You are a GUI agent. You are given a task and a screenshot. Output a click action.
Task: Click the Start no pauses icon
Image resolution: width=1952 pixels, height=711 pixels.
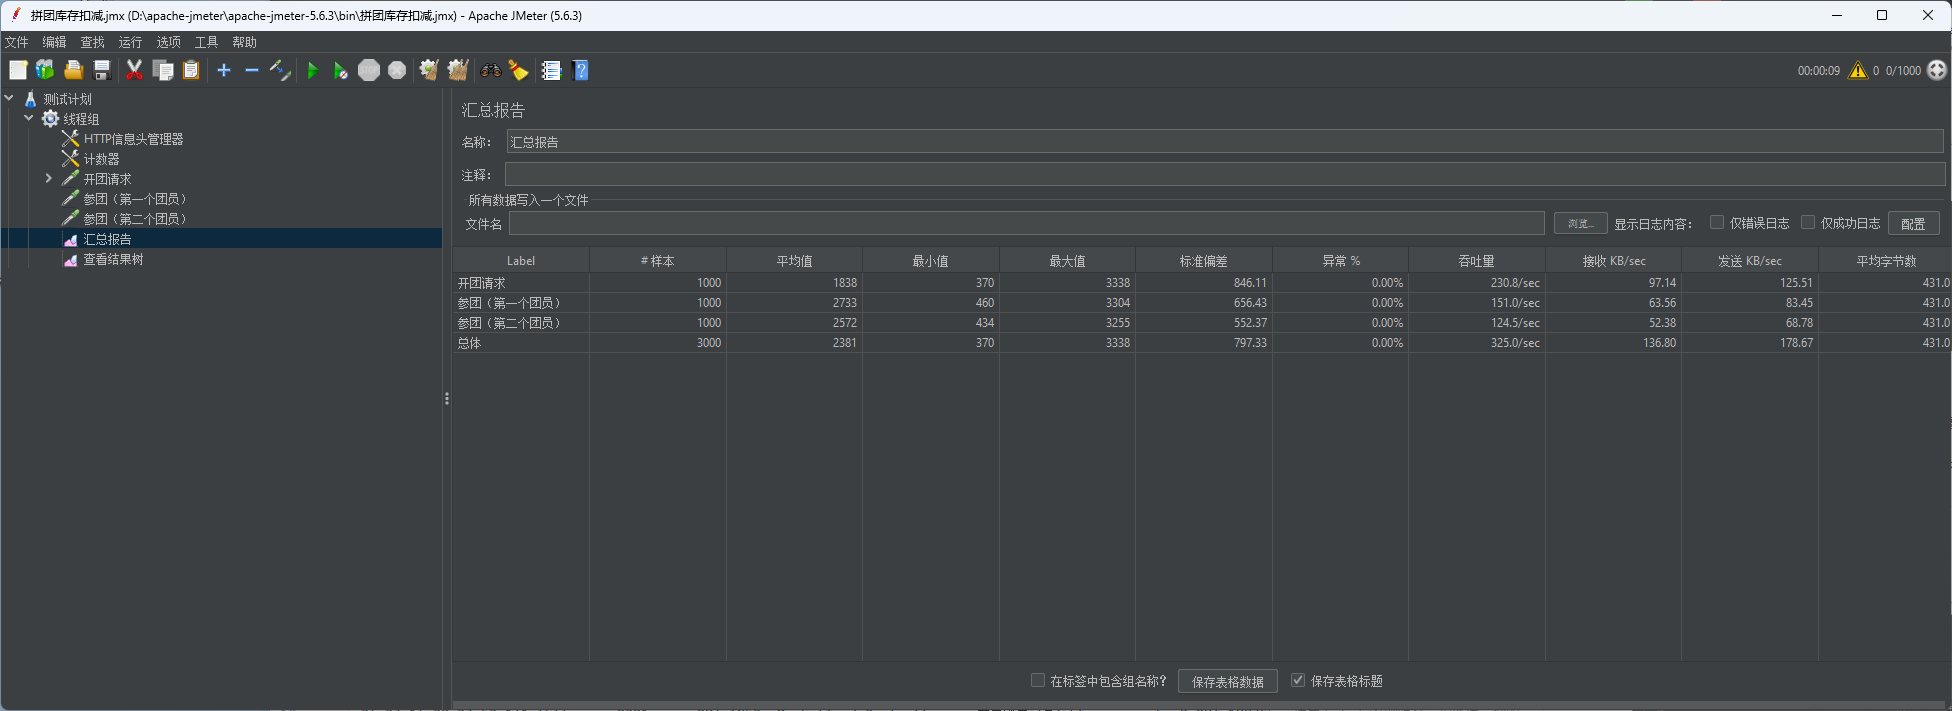coord(341,70)
